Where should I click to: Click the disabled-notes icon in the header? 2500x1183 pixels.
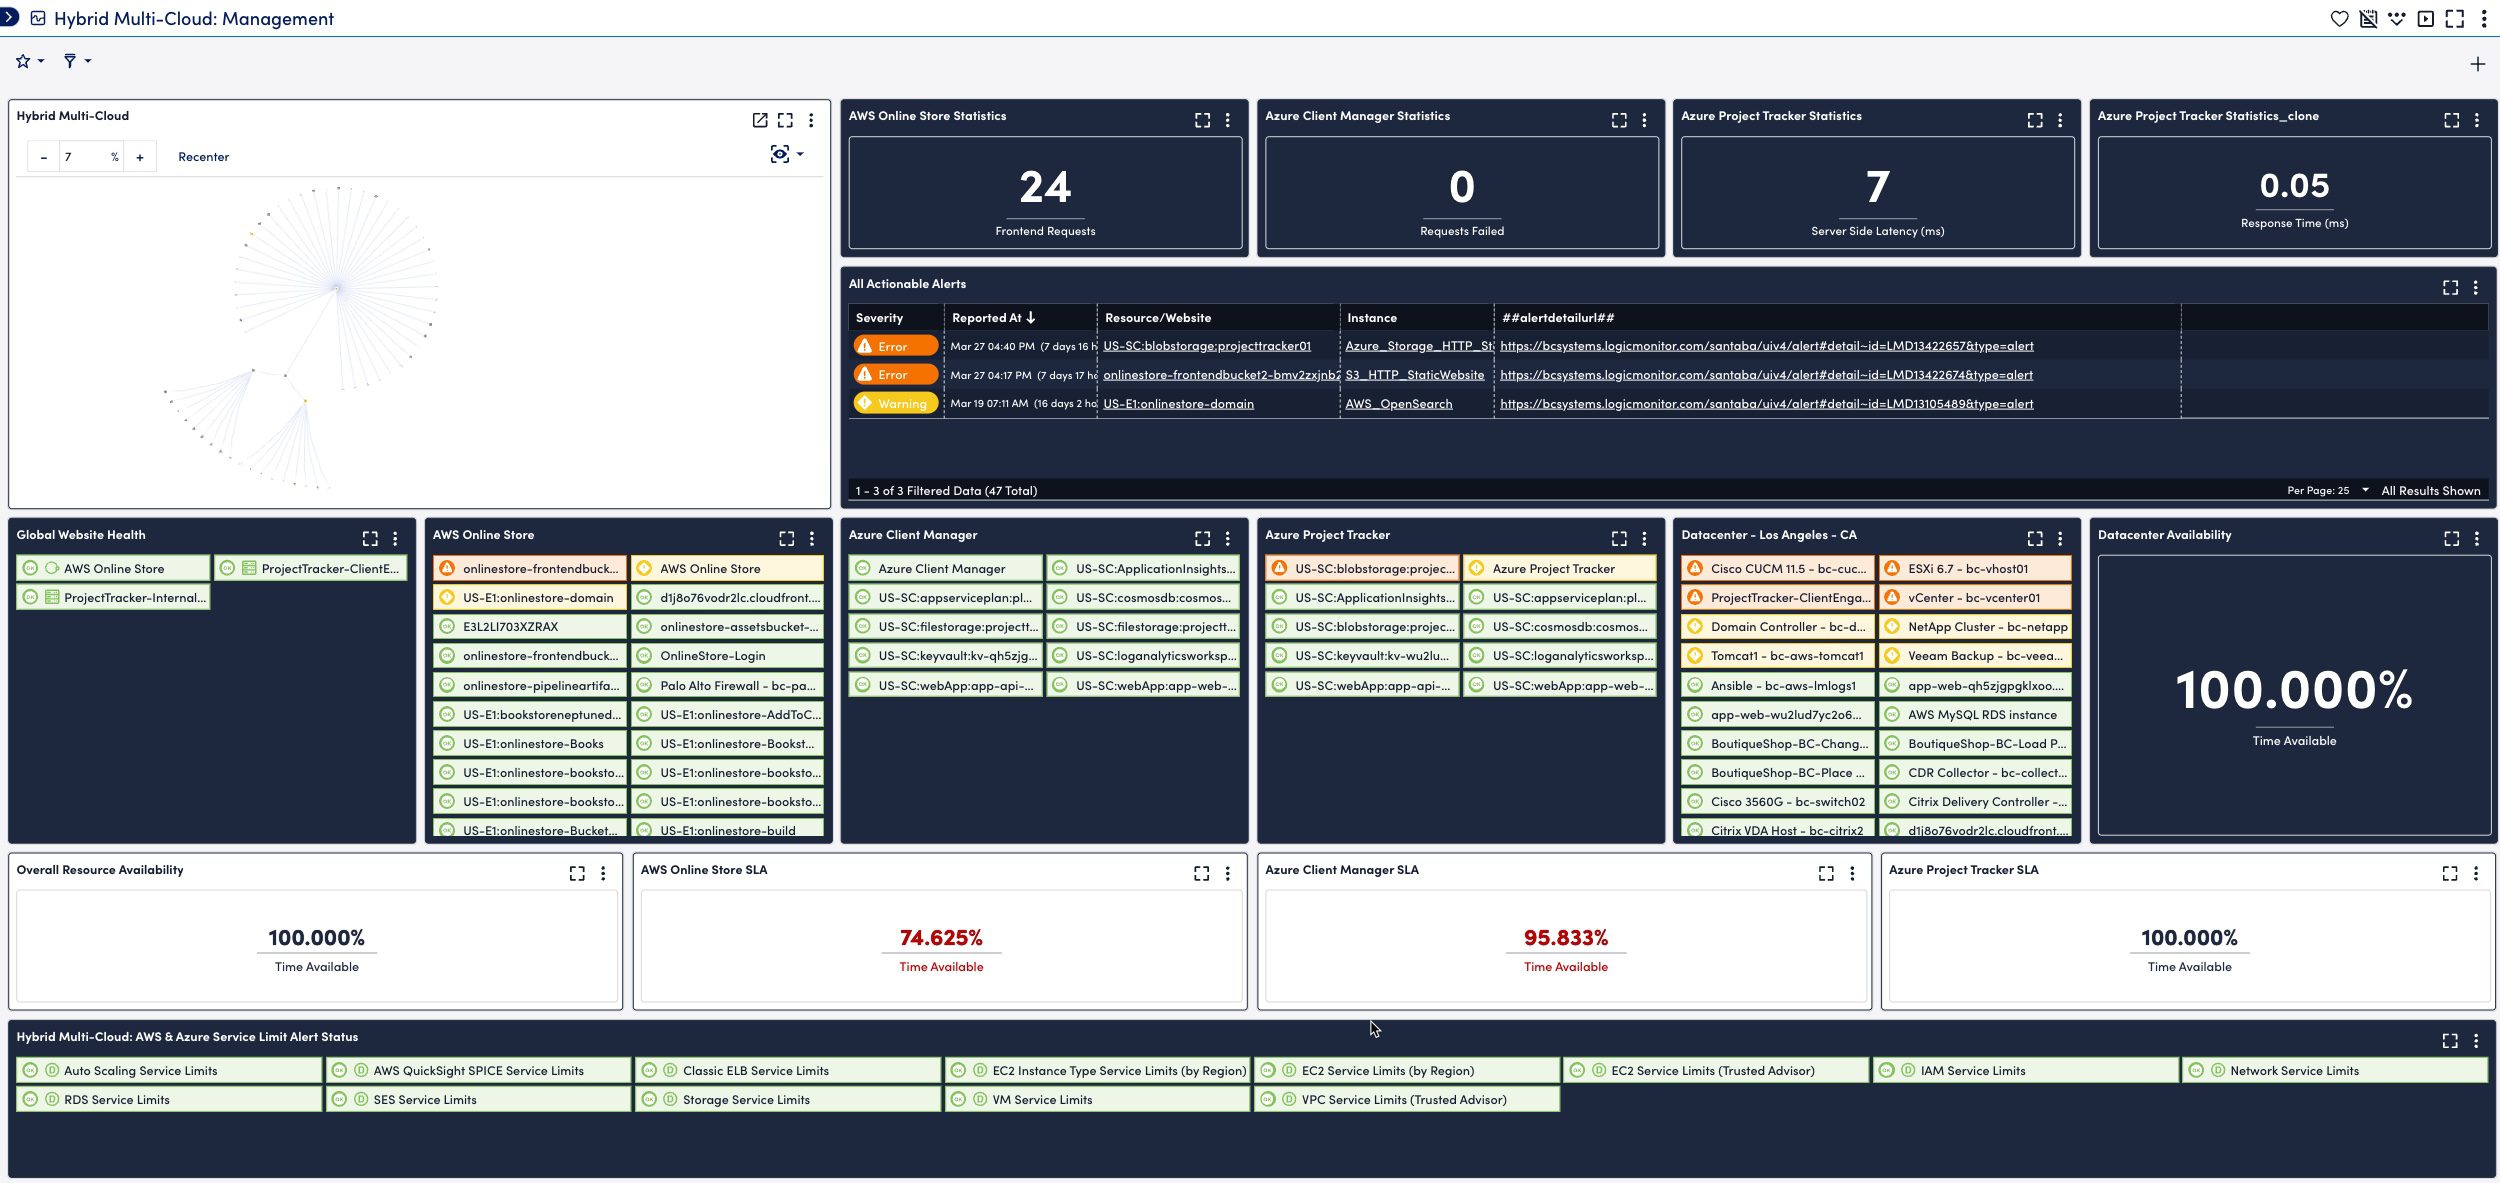tap(2369, 18)
